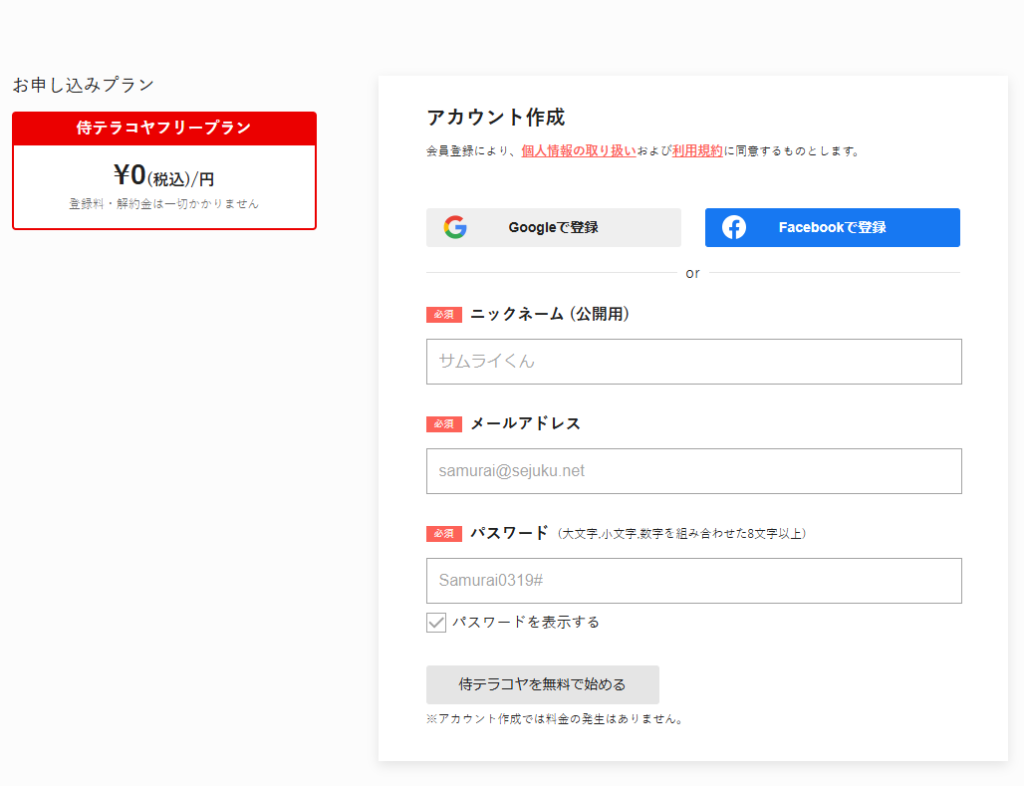Focus the メールアドレス email input field
The image size is (1024, 786).
[694, 471]
